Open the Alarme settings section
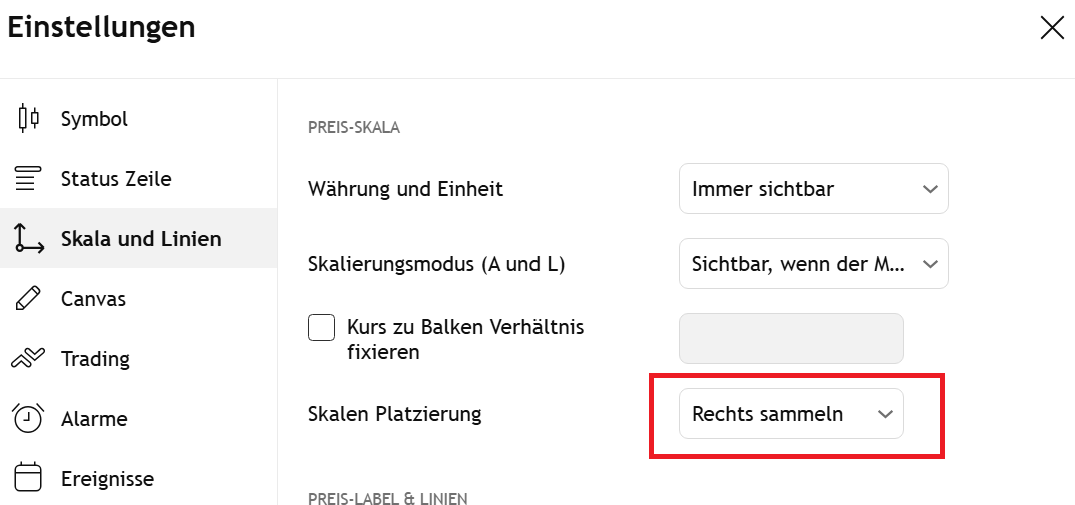 coord(94,419)
